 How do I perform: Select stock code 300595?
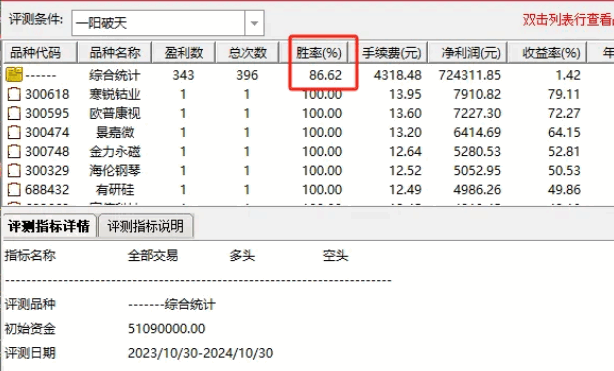coord(47,113)
